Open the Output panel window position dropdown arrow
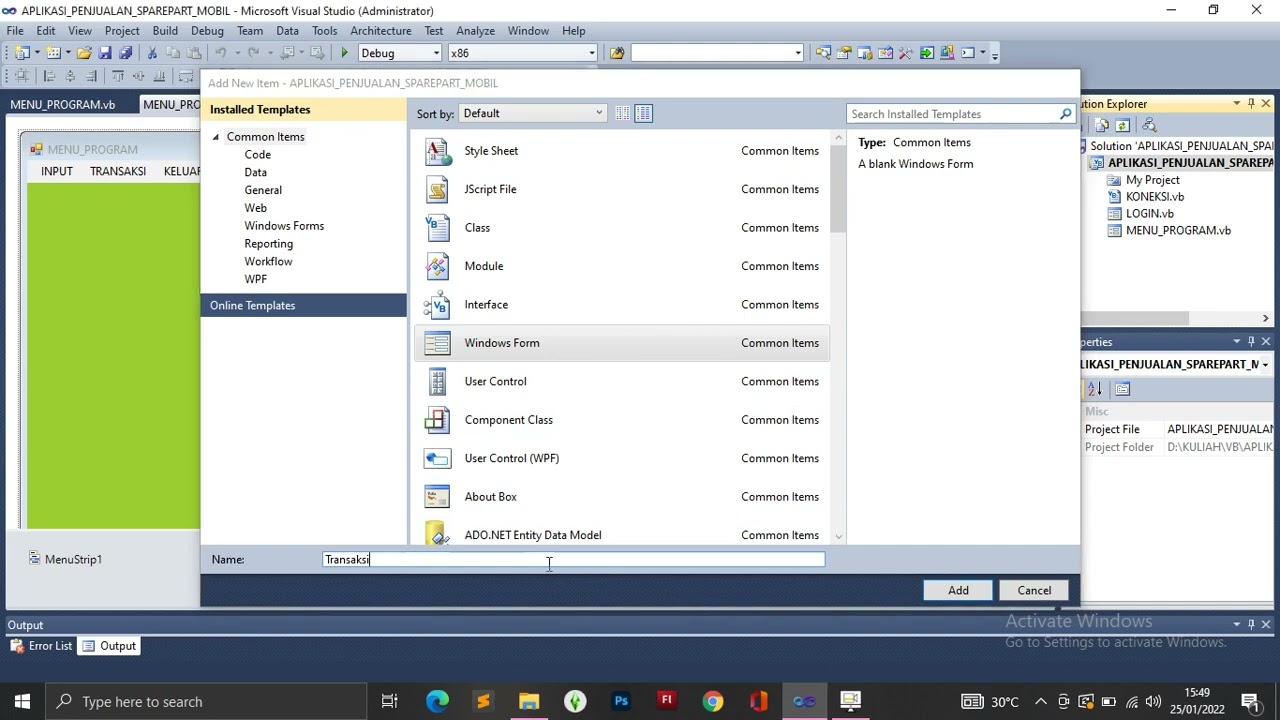The height and width of the screenshot is (720, 1280). (x=1236, y=625)
